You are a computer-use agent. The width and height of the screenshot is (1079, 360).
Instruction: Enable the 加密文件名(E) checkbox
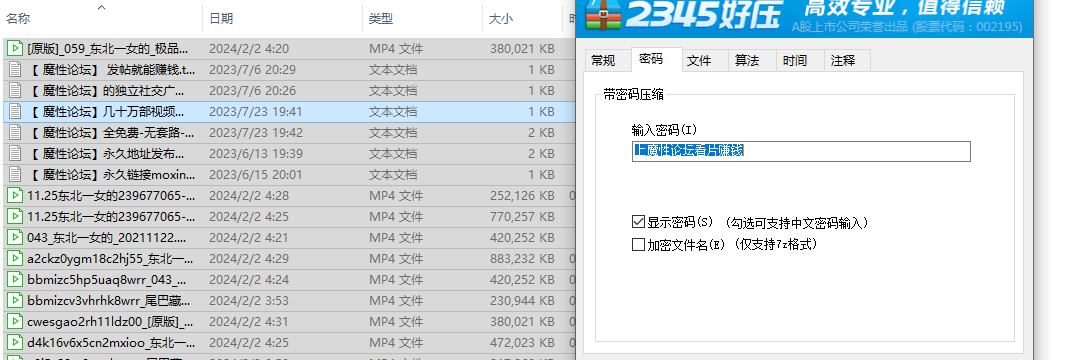[x=638, y=244]
